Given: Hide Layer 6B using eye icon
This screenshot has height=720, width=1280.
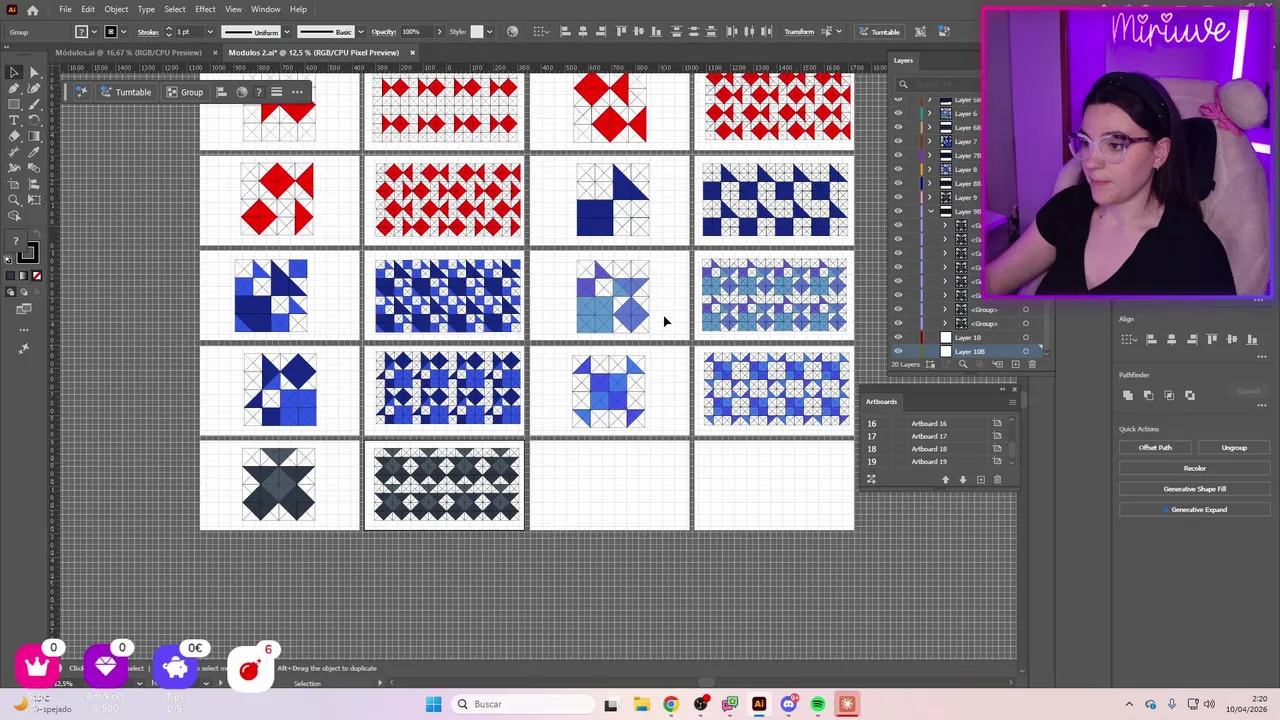Looking at the screenshot, I should click(898, 127).
